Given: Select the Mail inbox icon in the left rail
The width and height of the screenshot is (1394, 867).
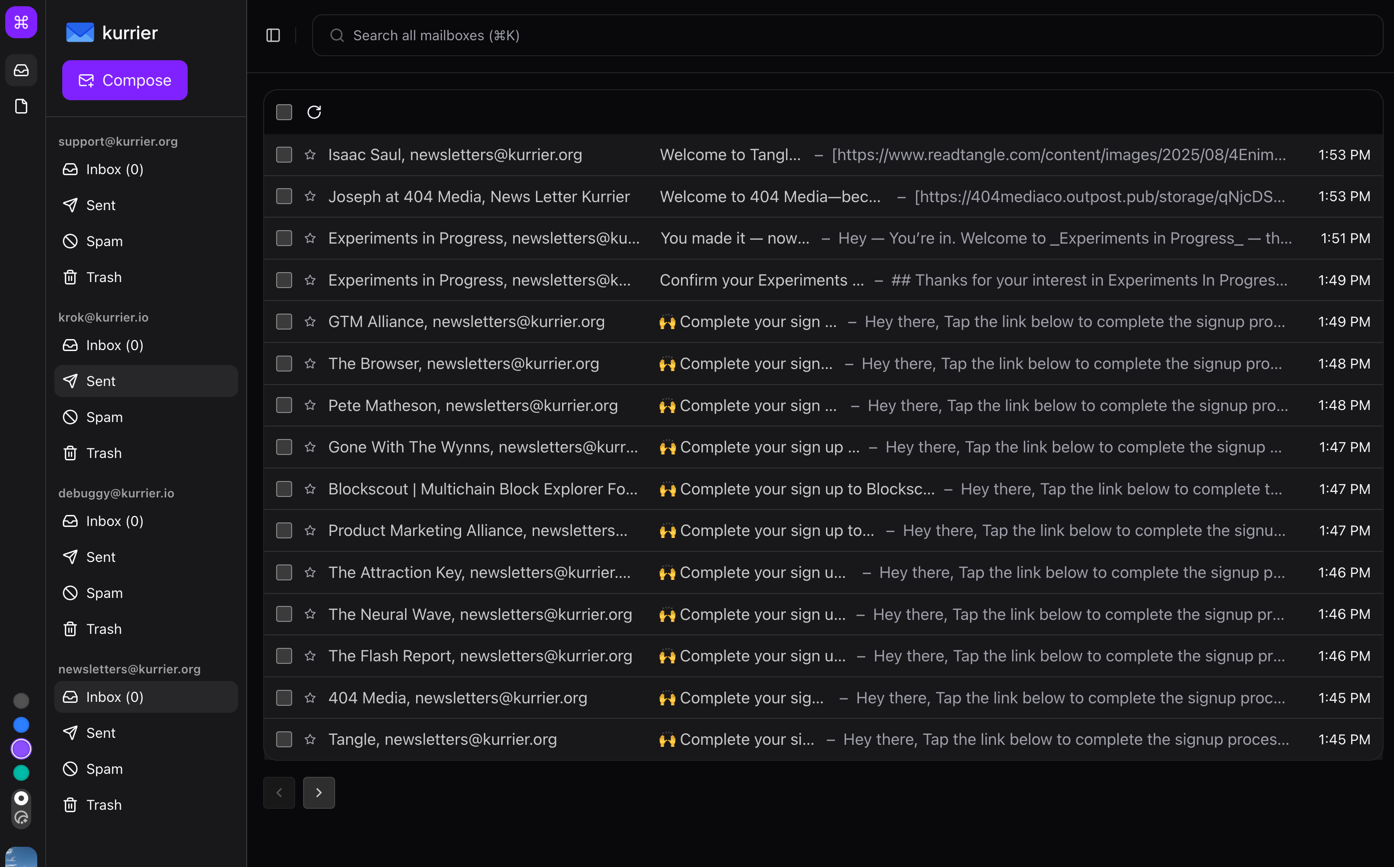Looking at the screenshot, I should point(21,69).
